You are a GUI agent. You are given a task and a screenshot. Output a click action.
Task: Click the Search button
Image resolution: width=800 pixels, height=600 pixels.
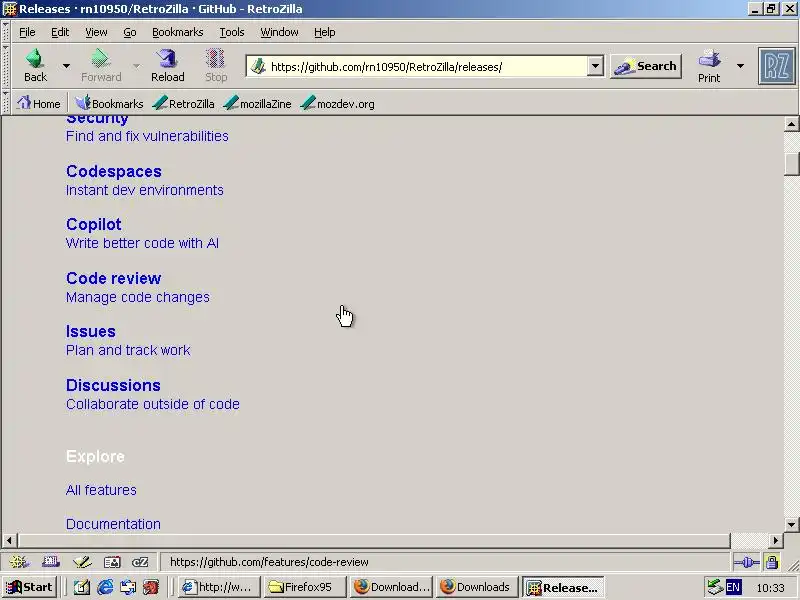point(646,66)
